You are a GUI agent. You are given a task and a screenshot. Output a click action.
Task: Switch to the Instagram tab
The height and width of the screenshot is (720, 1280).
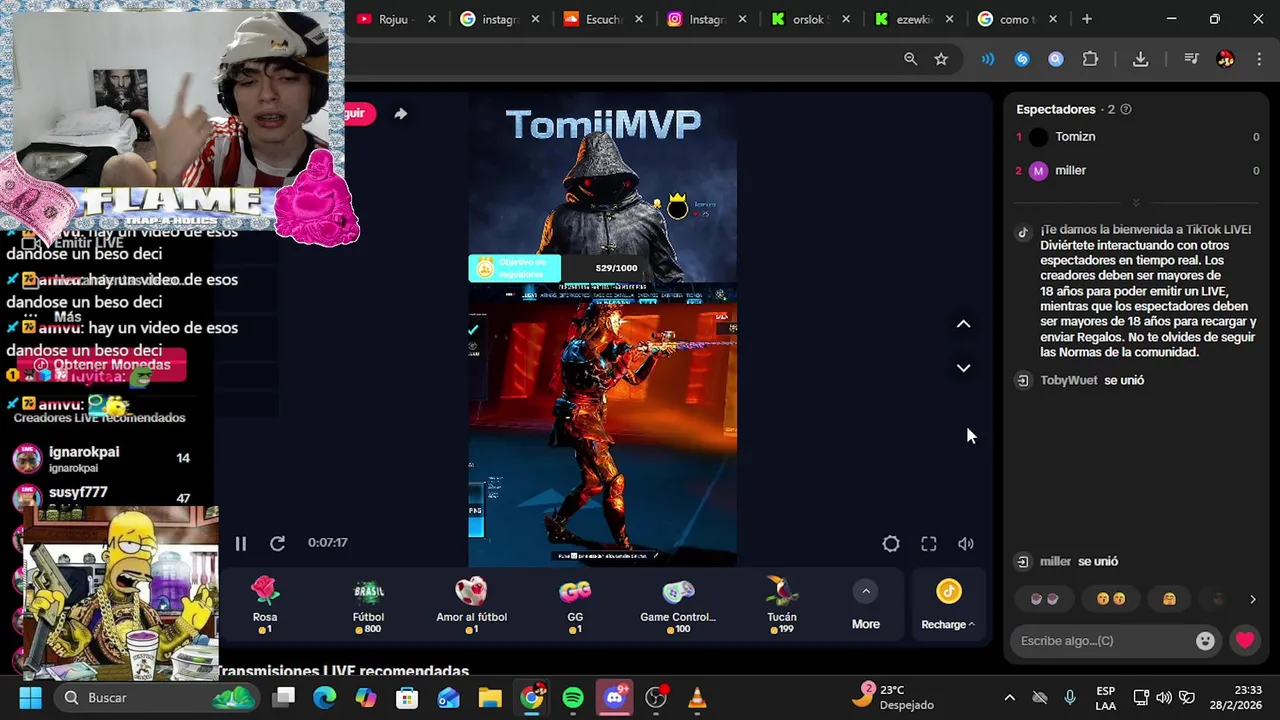[x=707, y=19]
